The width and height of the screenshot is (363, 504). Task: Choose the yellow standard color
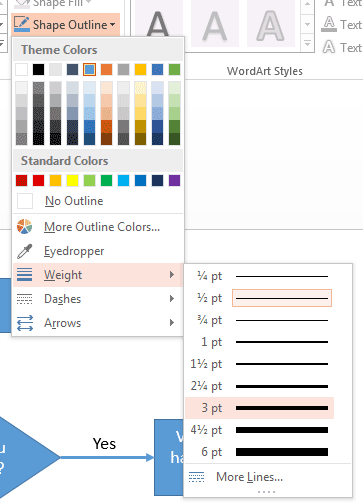point(72,180)
